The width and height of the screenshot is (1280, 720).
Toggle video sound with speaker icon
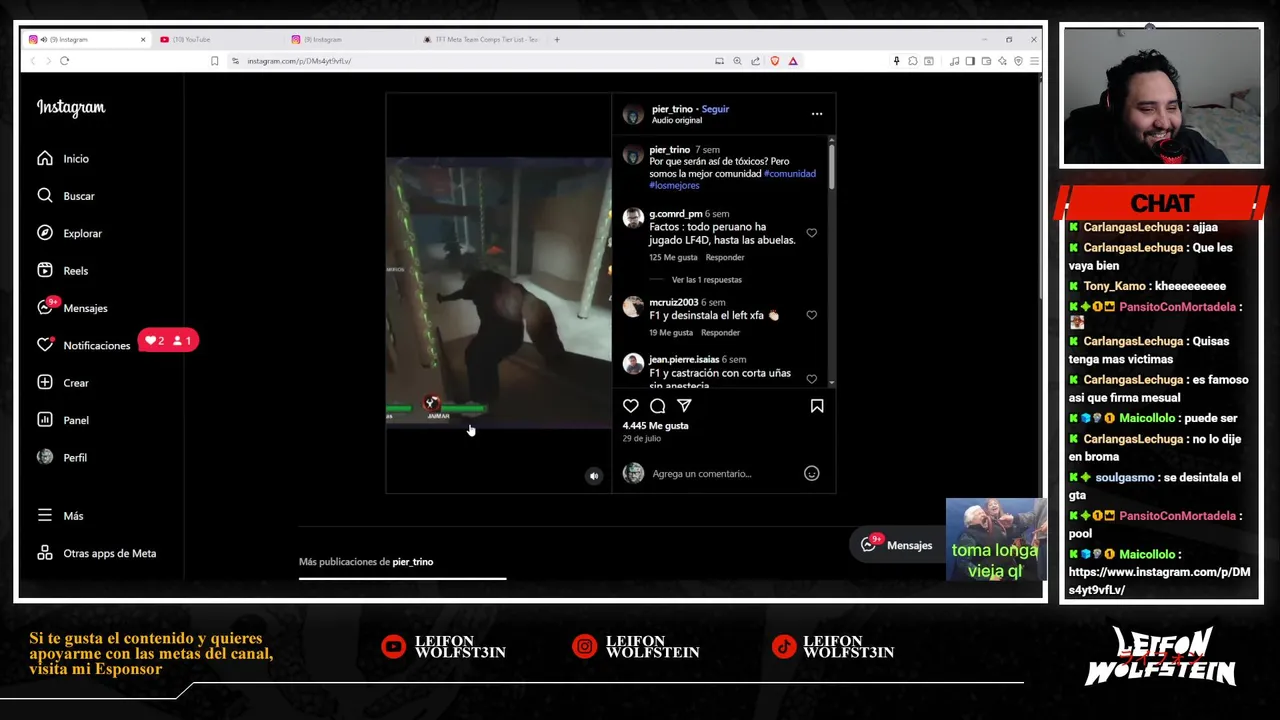click(x=594, y=476)
